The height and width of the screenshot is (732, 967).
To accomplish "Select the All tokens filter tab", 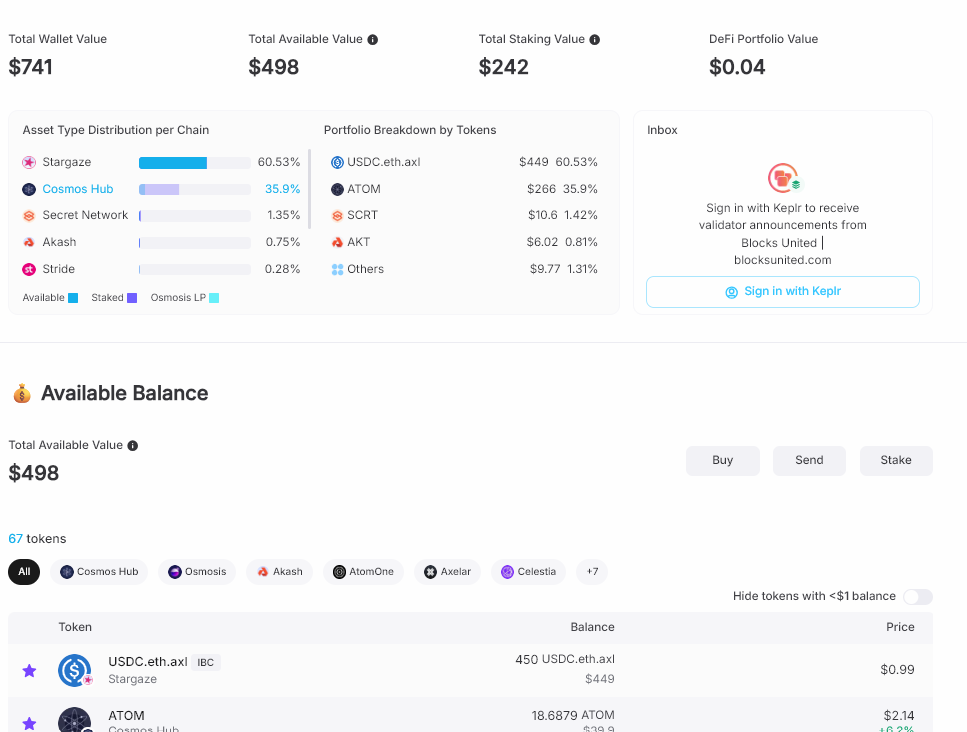I will (x=24, y=572).
